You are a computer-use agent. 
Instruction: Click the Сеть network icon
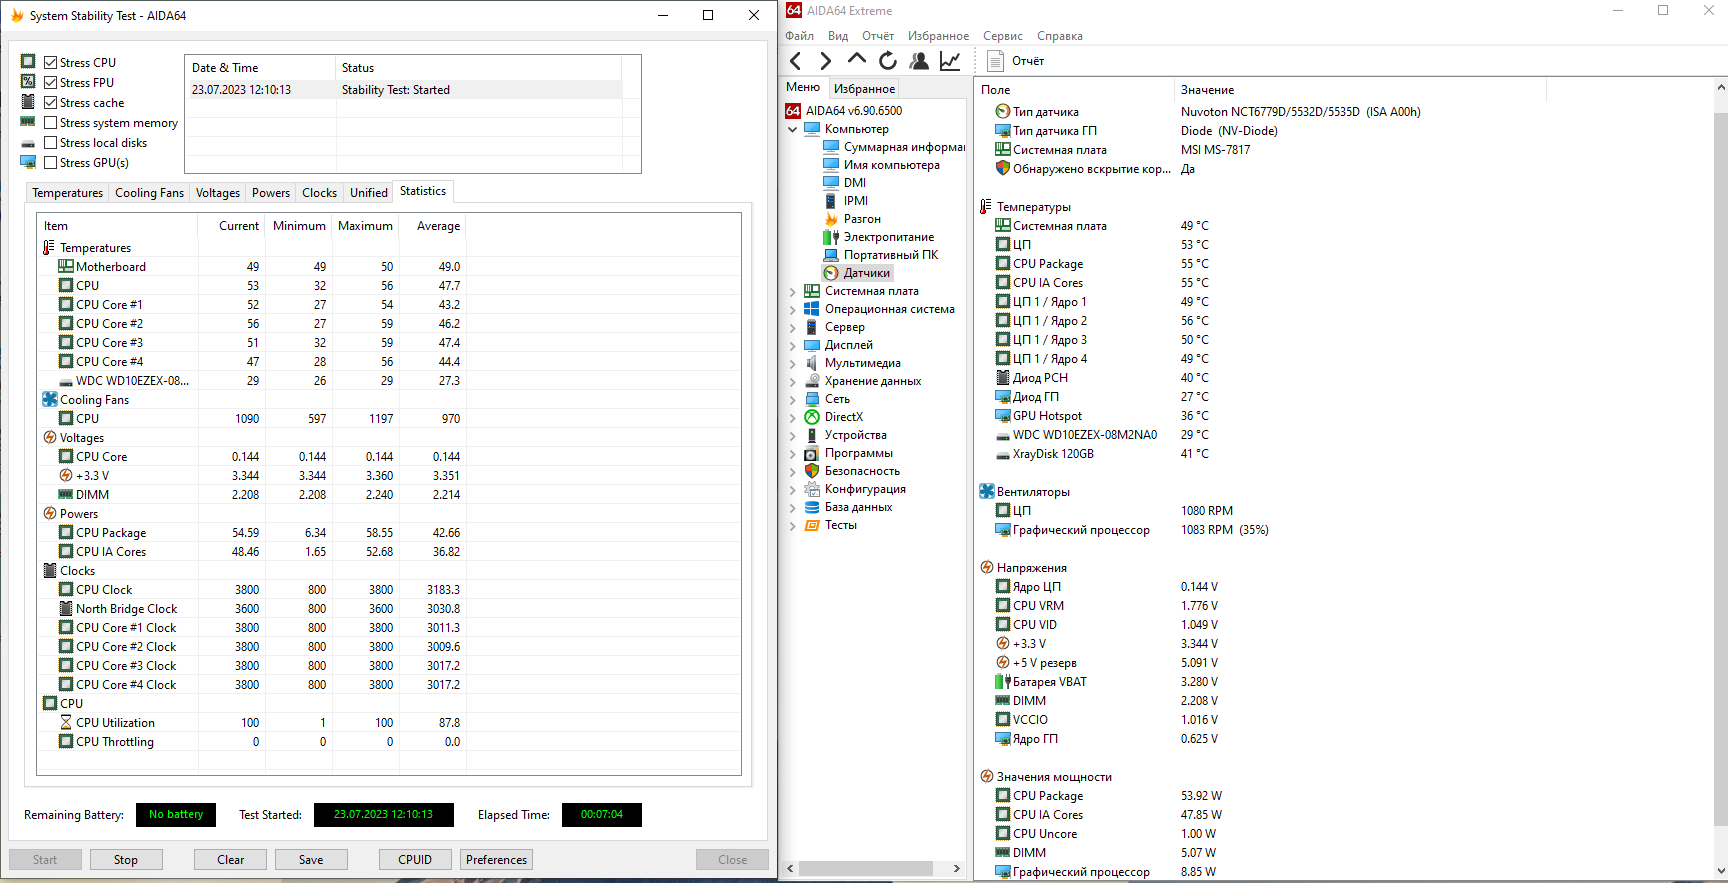[x=812, y=399]
